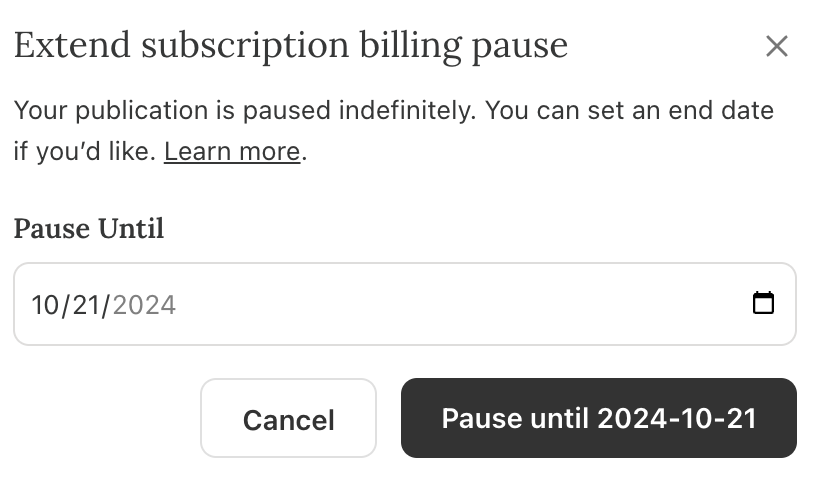This screenshot has height=478, width=822.
Task: Cancel the pause extension
Action: click(x=288, y=418)
